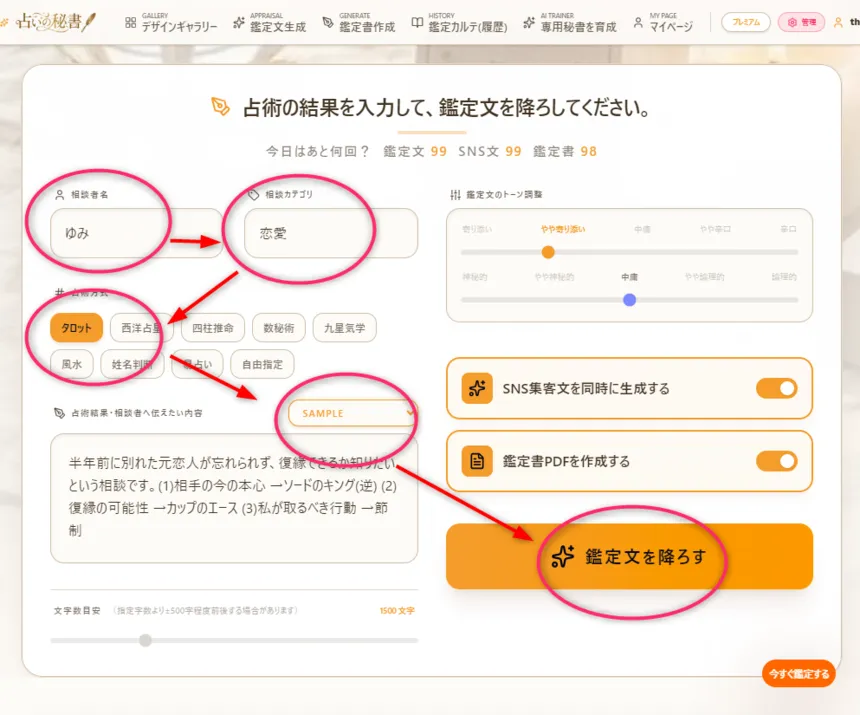Click the tag icon beside 相談カテゴリ
This screenshot has height=715, width=860.
point(253,195)
